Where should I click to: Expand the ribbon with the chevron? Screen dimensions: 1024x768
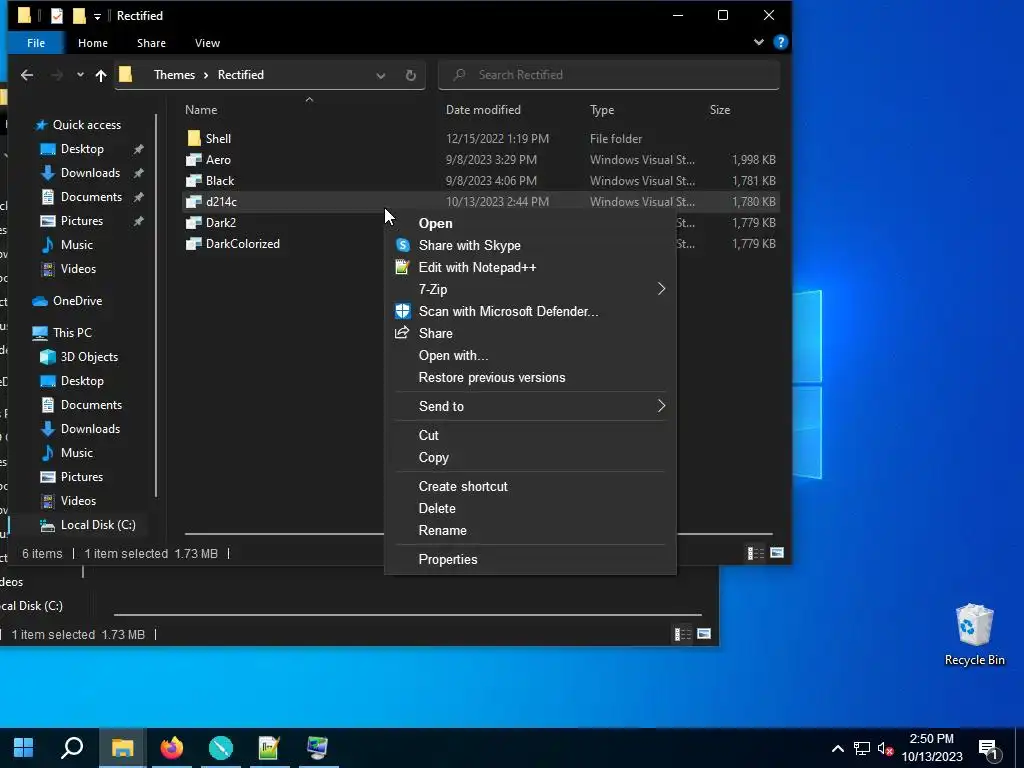(759, 42)
